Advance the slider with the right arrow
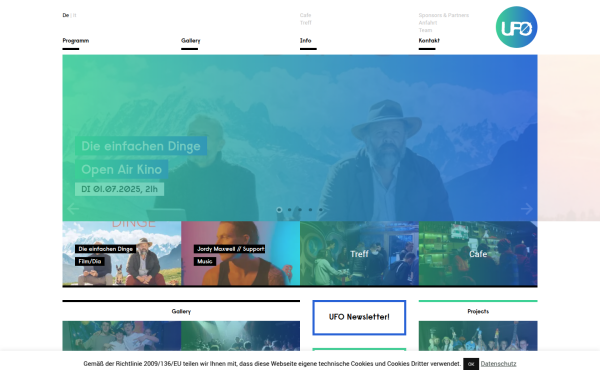Screen dimensions: 600x375 pyautogui.click(x=527, y=209)
